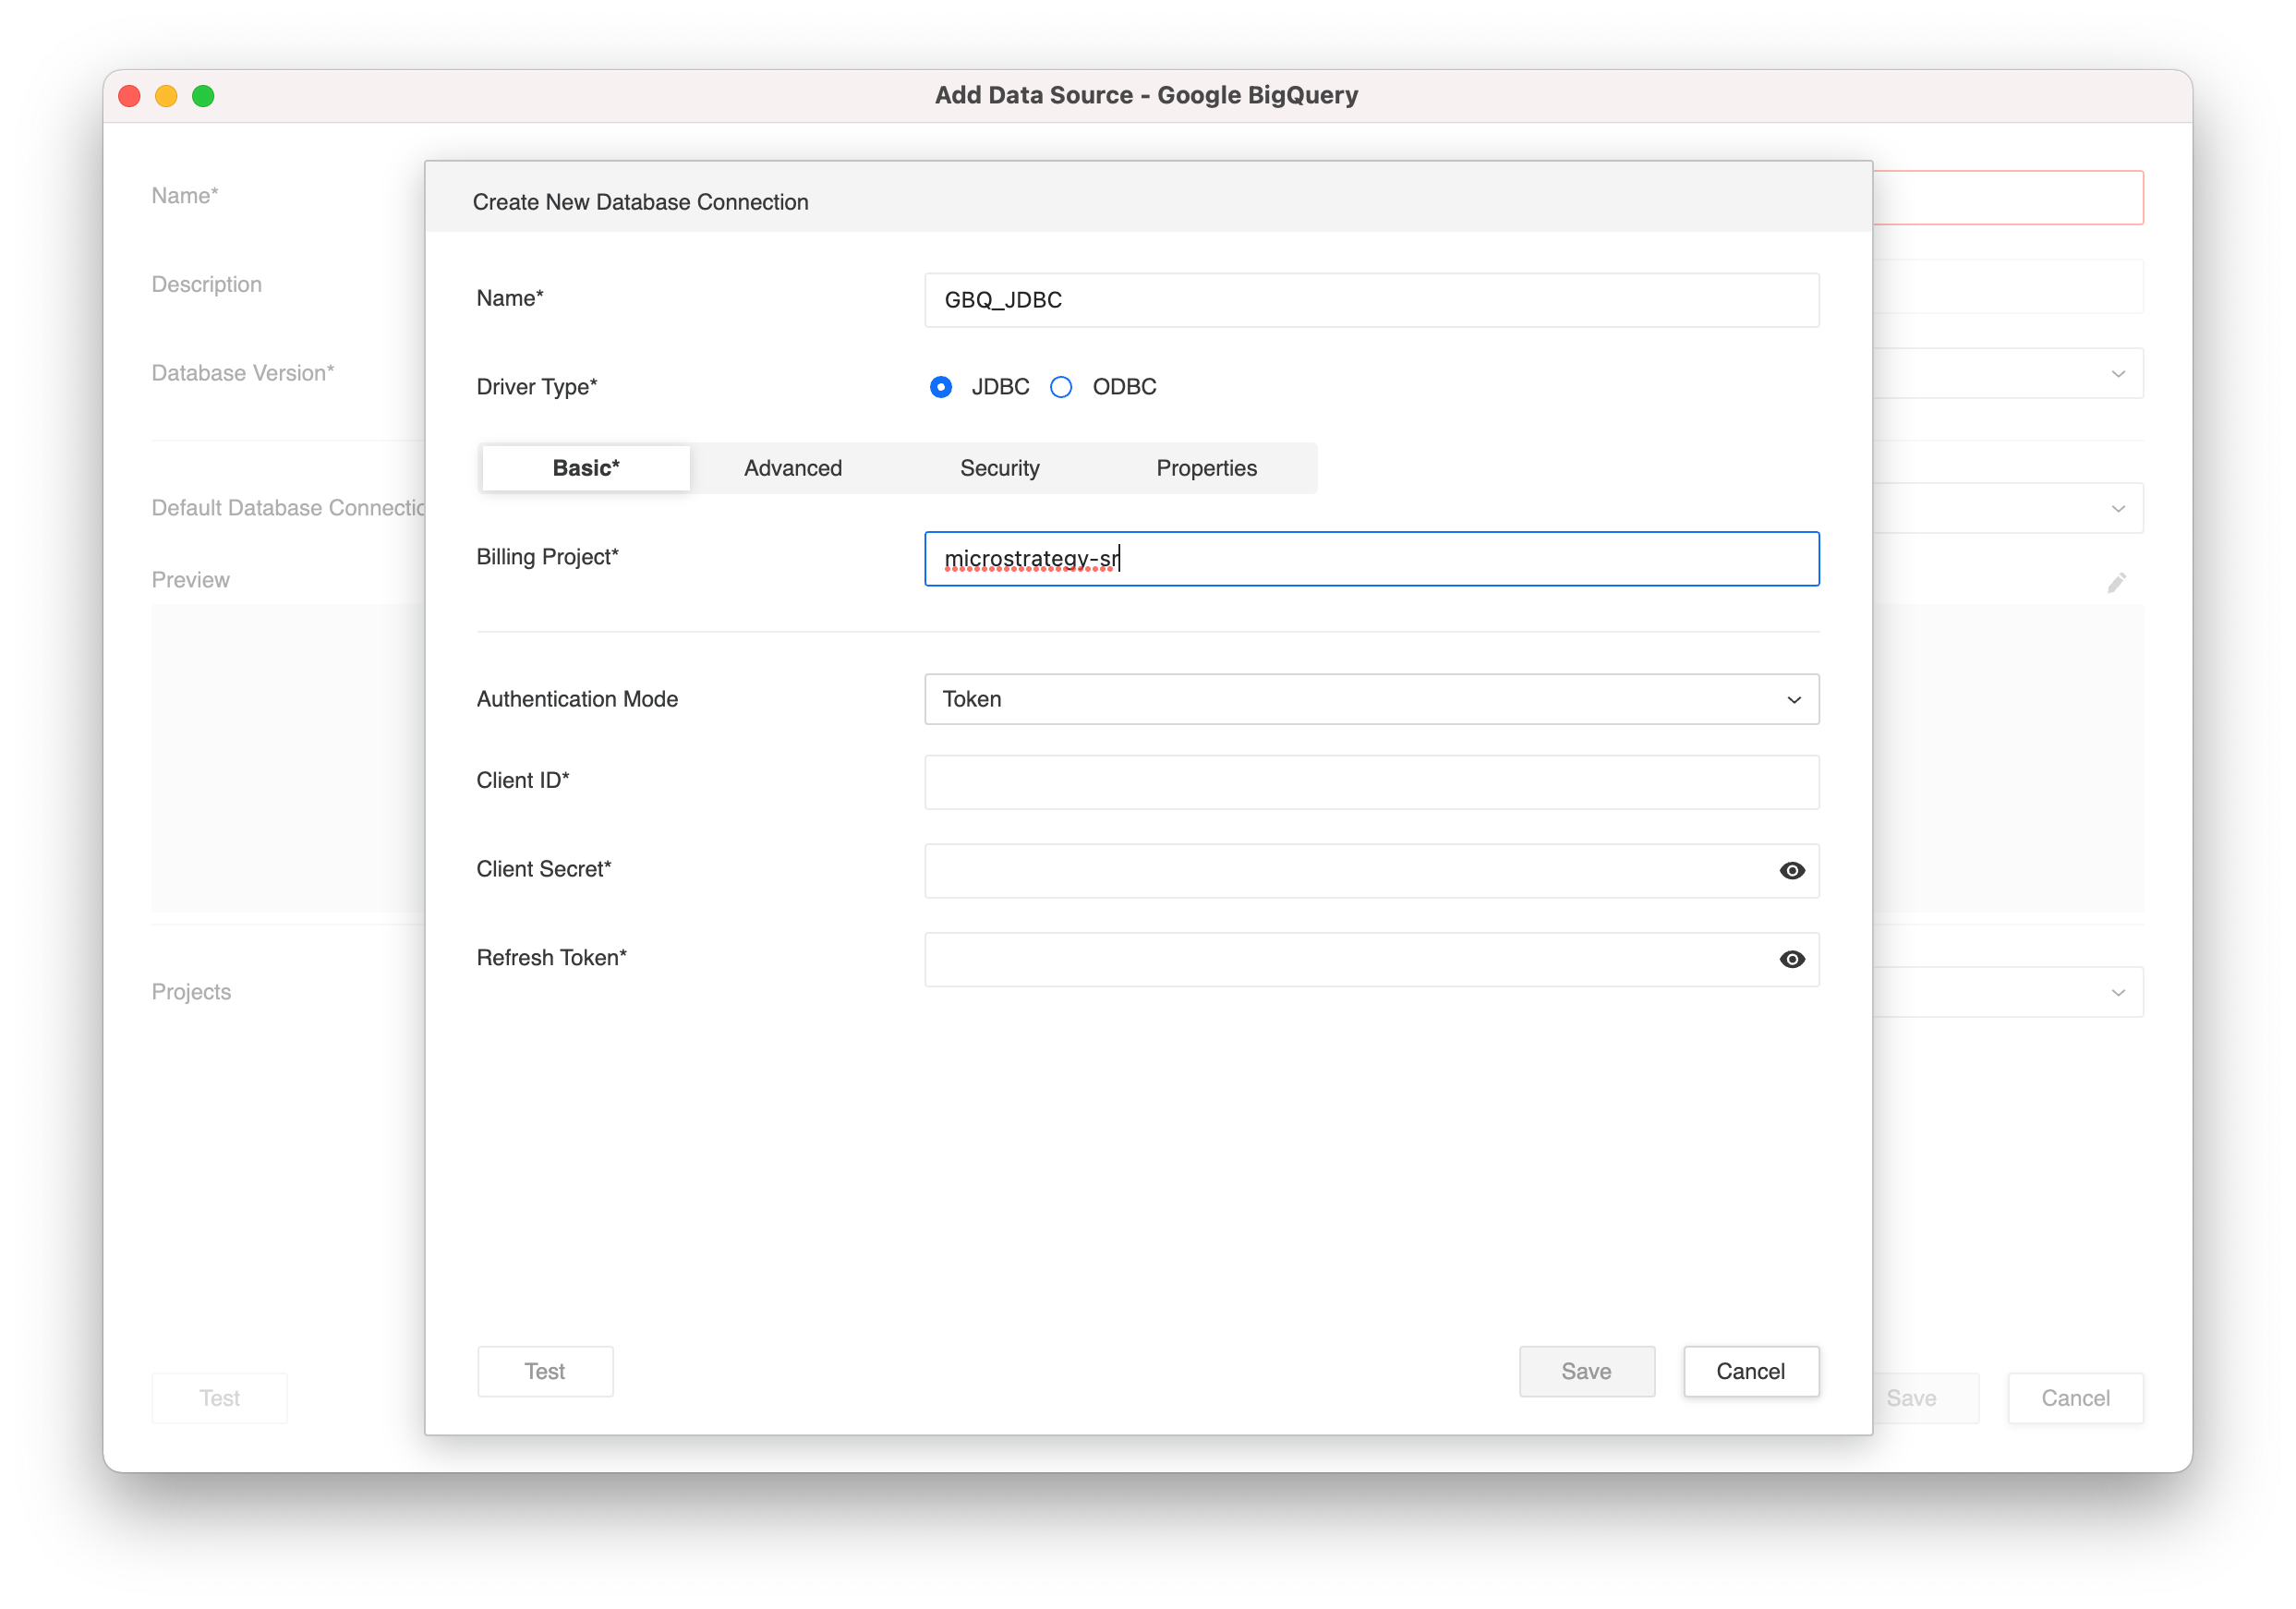This screenshot has width=2296, height=1609.
Task: Open the Properties tab
Action: 1206,468
